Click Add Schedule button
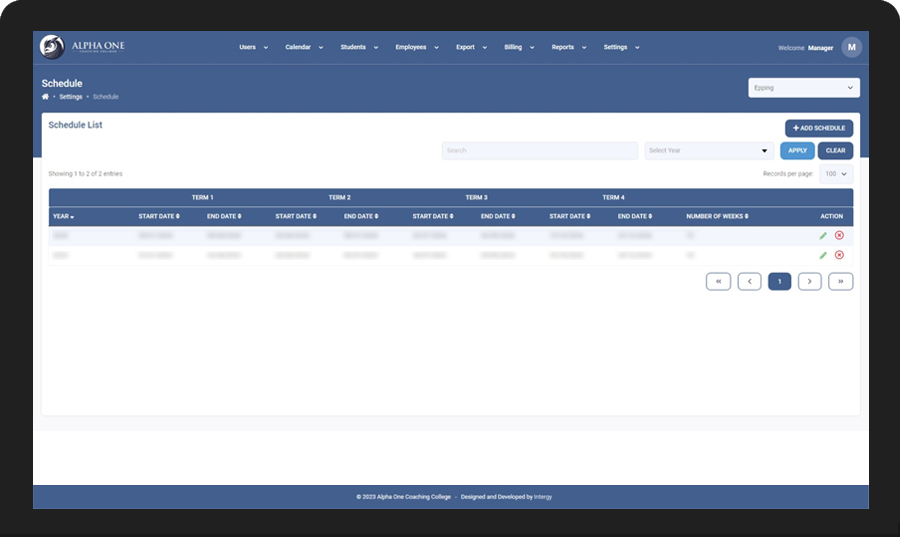This screenshot has height=537, width=900. pyautogui.click(x=818, y=128)
